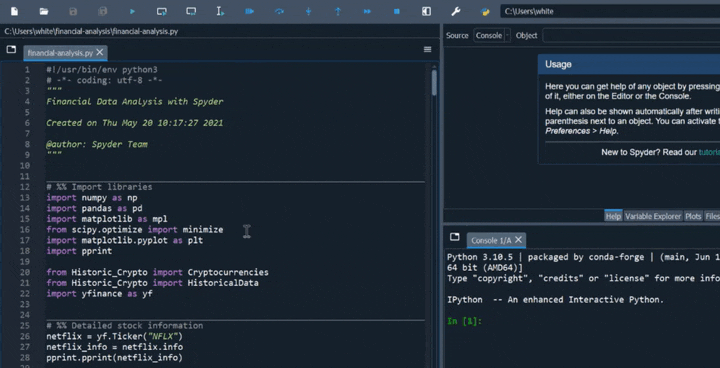Screen dimensions: 720x368
Task: Click the Object input field in Help
Action: pos(631,35)
